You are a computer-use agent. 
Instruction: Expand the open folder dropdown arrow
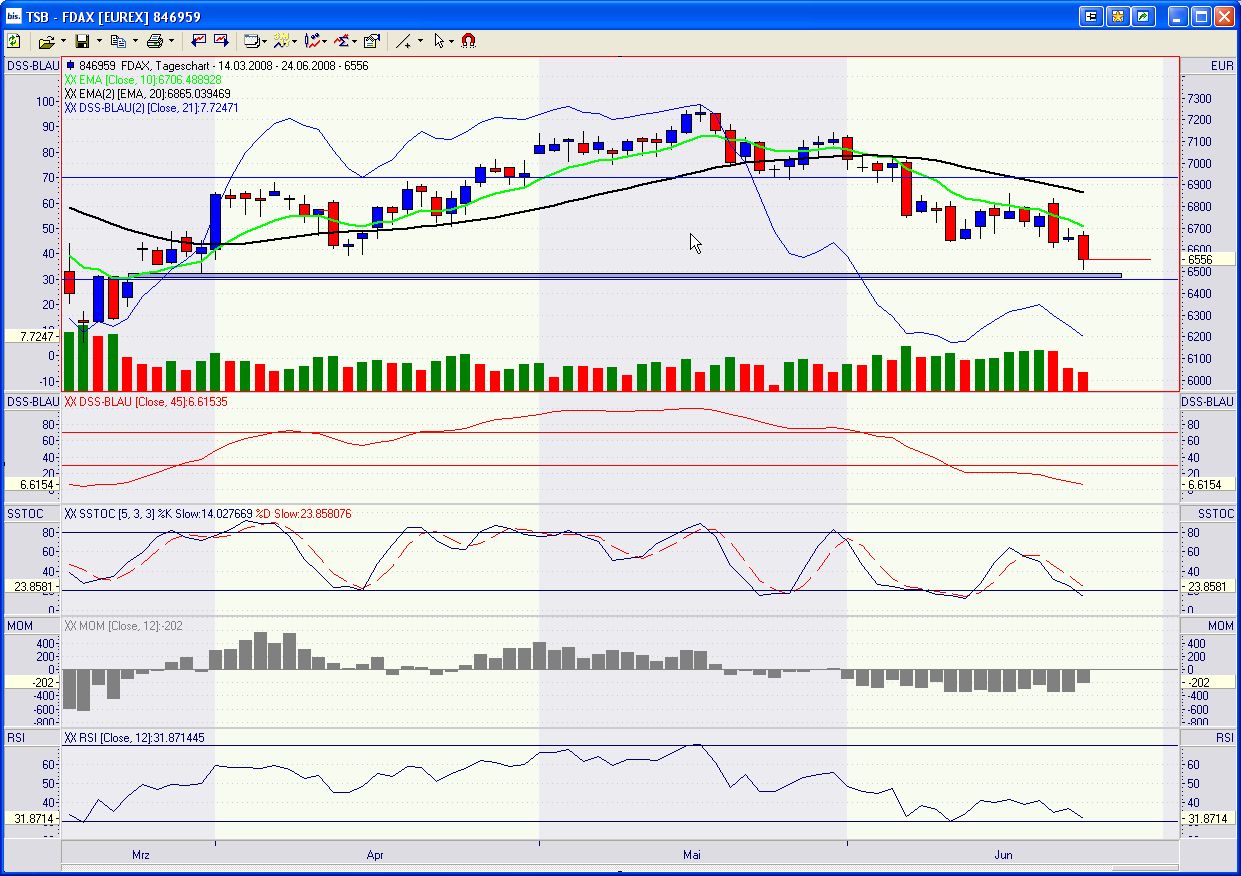[x=62, y=41]
